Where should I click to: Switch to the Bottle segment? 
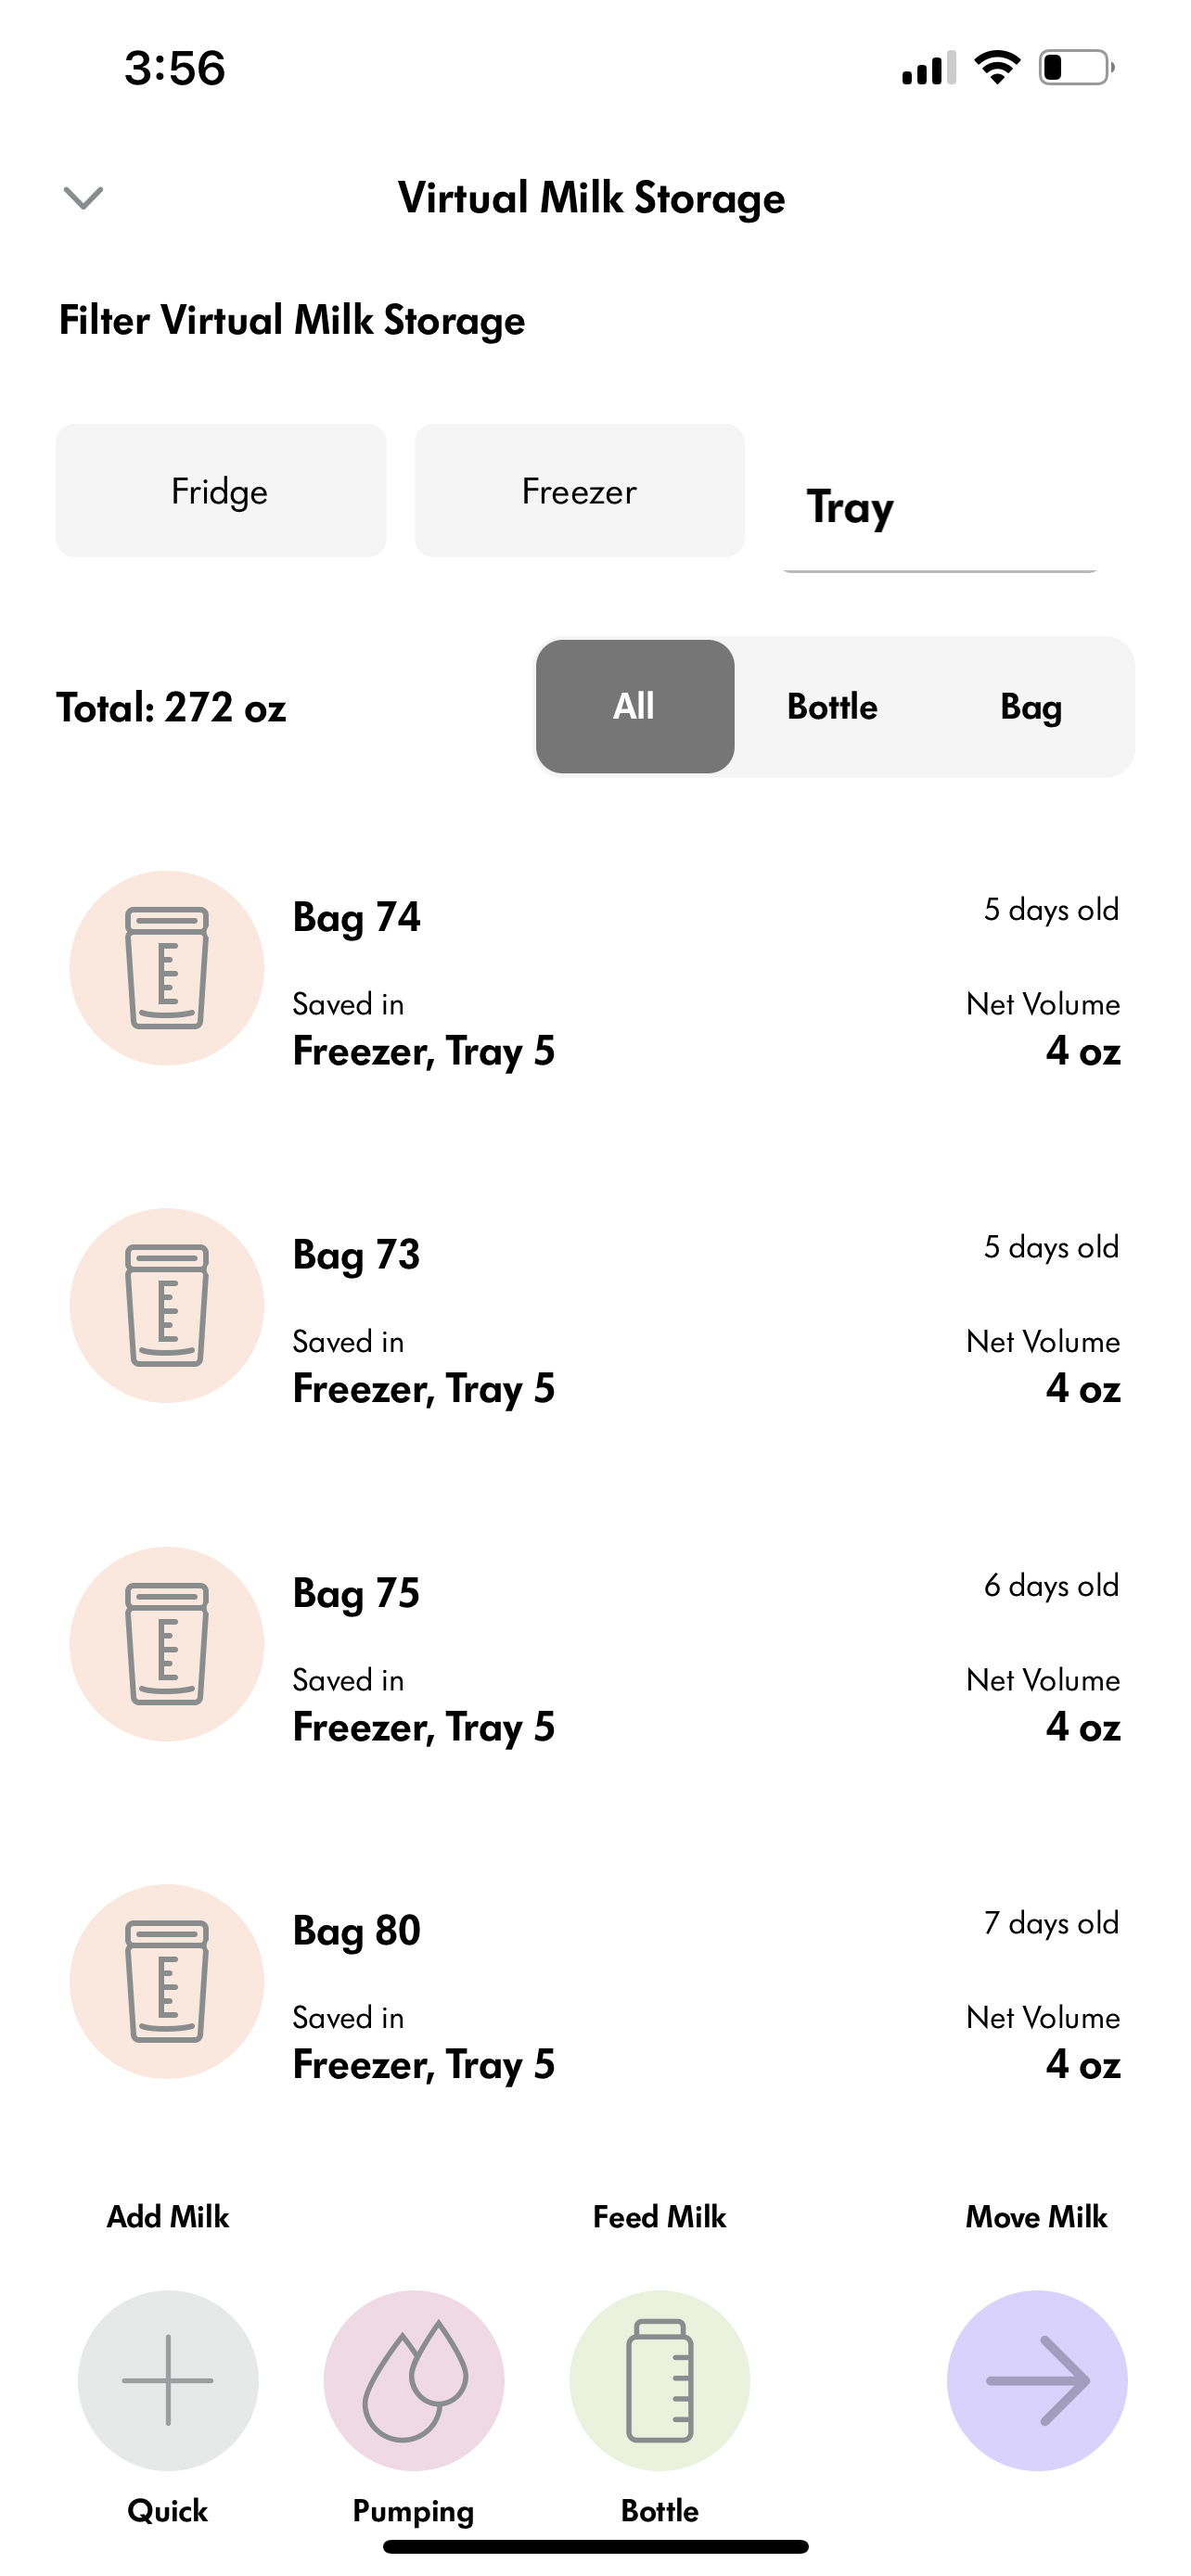[x=832, y=707]
